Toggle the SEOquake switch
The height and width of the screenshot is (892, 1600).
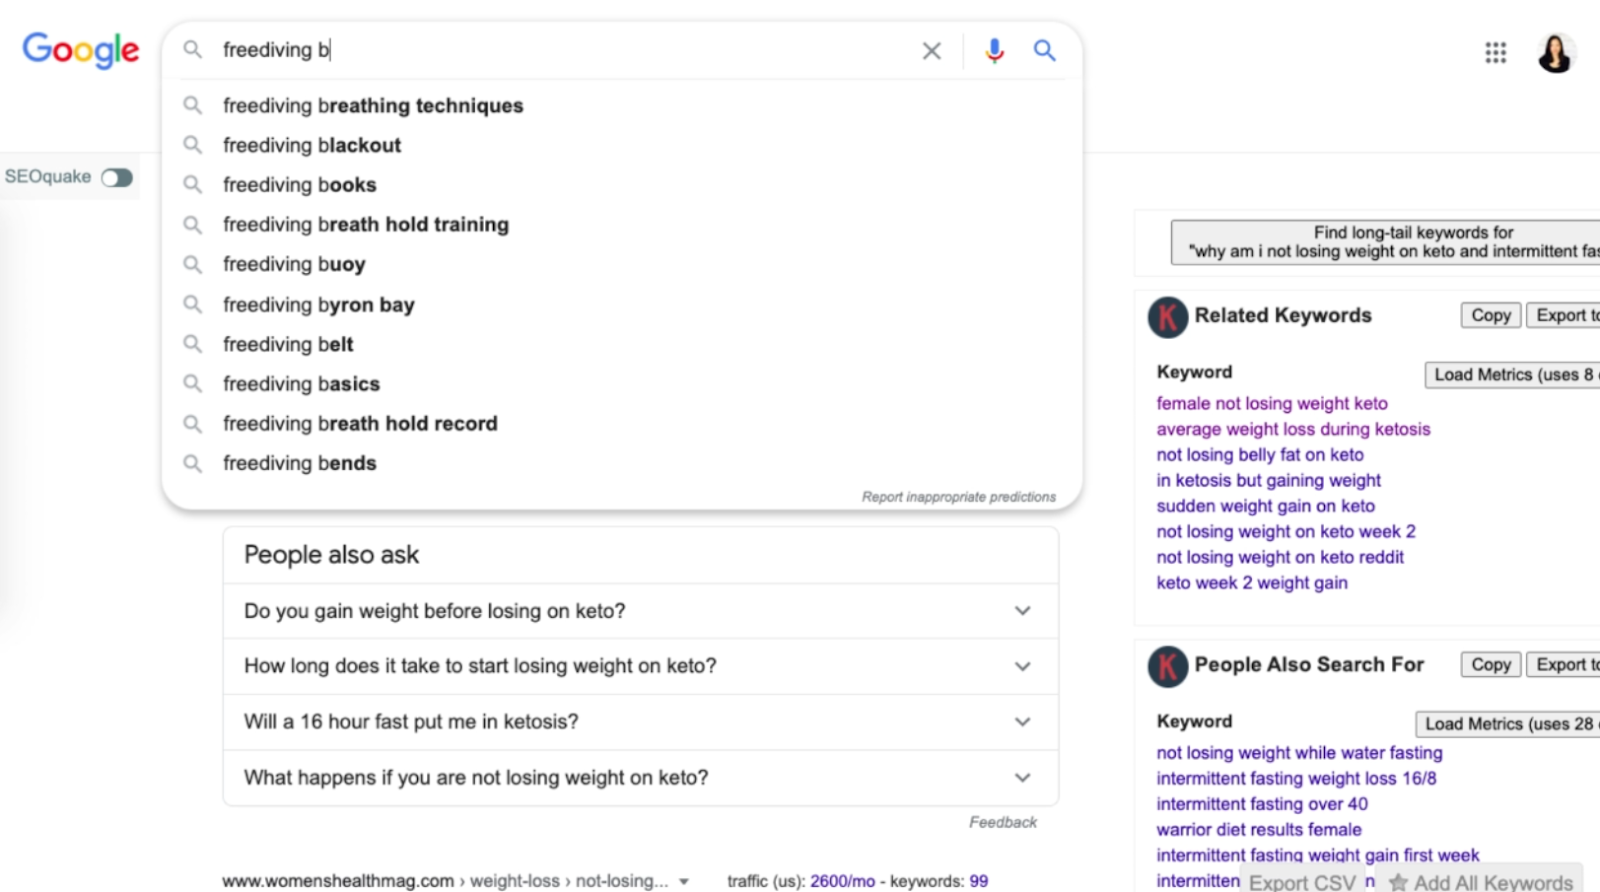pyautogui.click(x=117, y=178)
